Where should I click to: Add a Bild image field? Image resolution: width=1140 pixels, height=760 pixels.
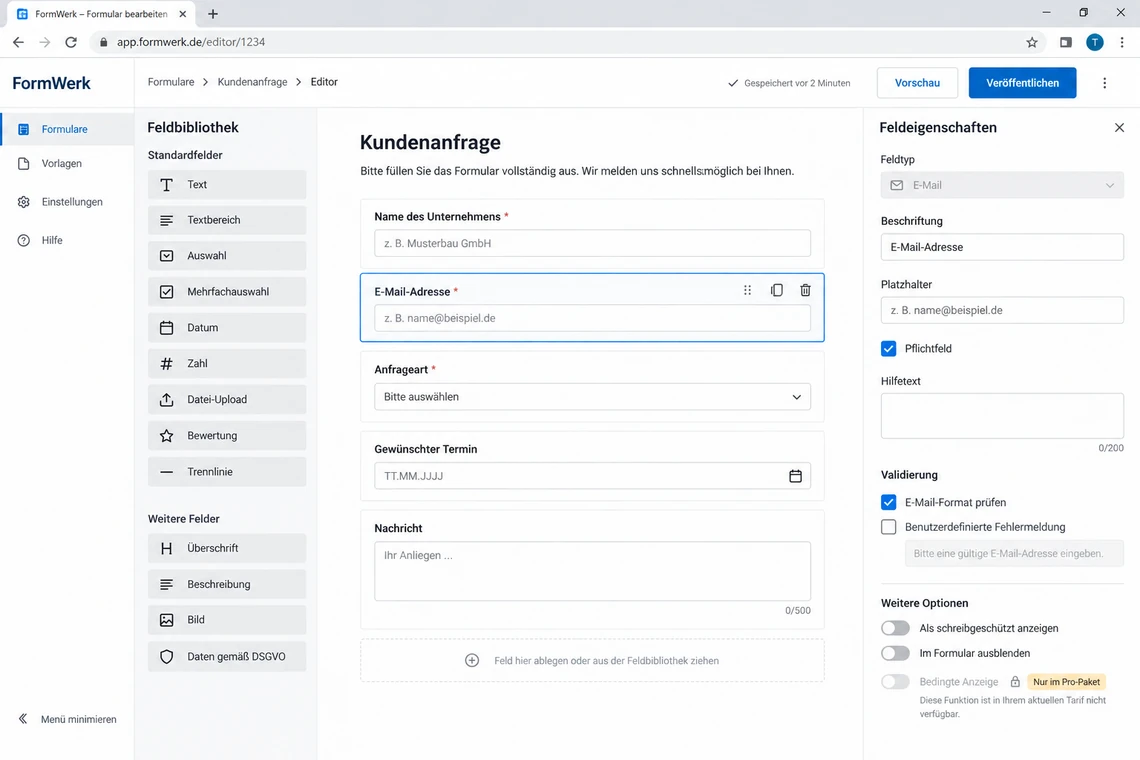227,620
